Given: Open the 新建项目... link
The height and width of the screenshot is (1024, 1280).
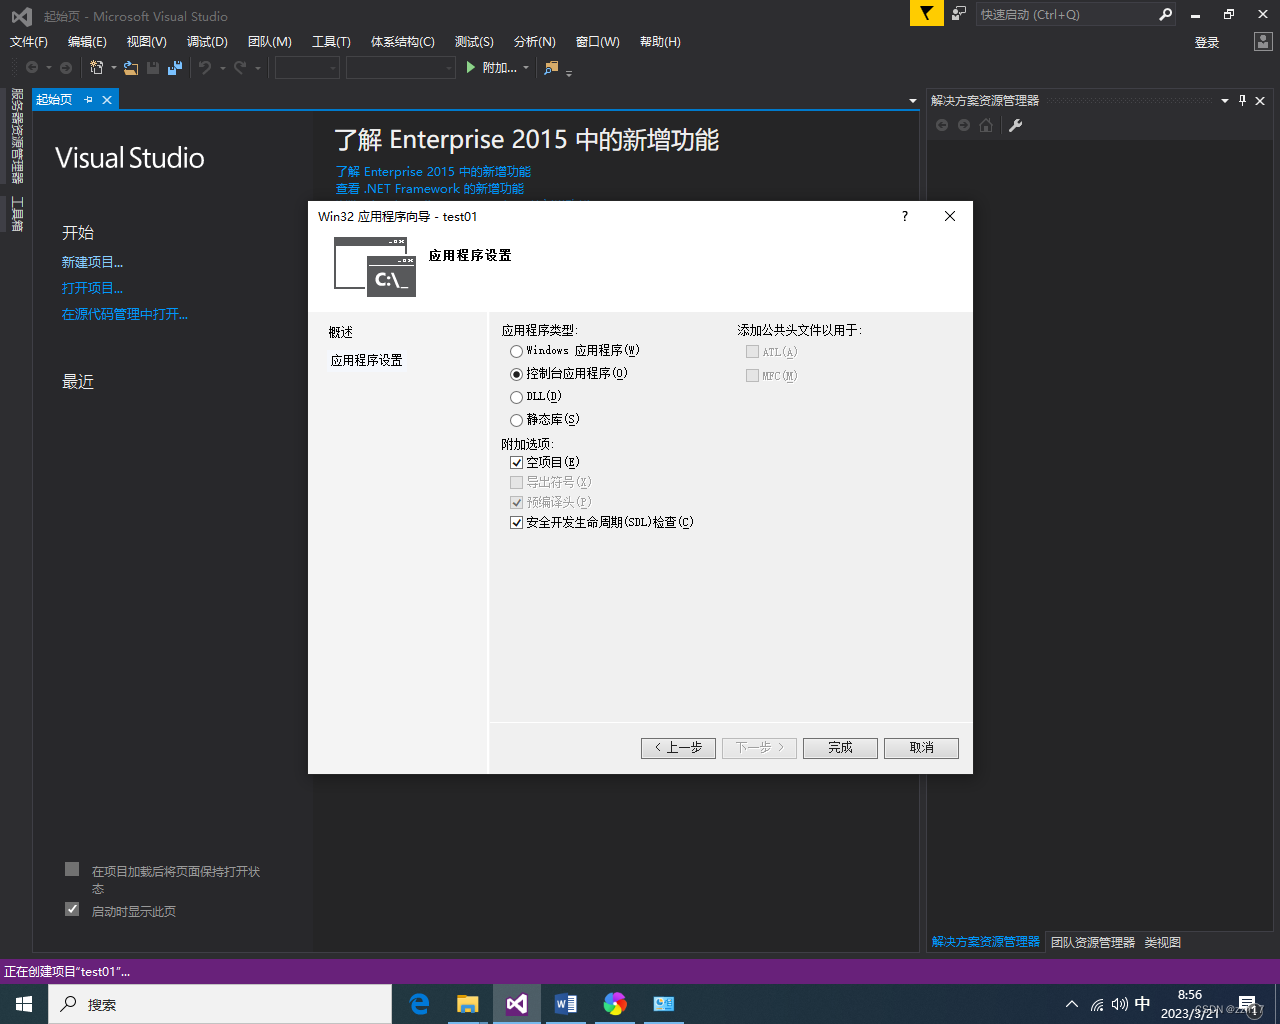Looking at the screenshot, I should coord(92,261).
